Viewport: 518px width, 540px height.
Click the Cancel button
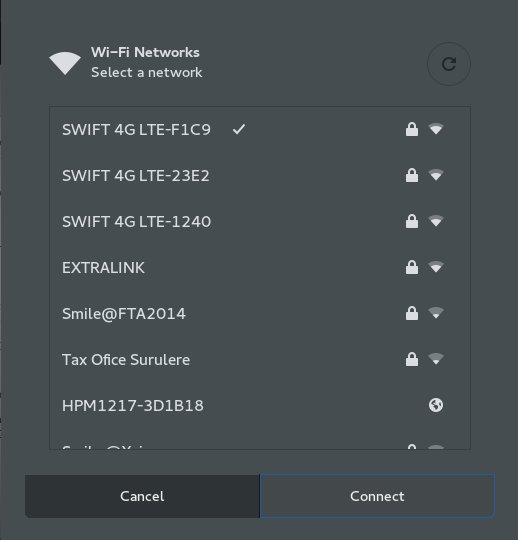pyautogui.click(x=142, y=496)
